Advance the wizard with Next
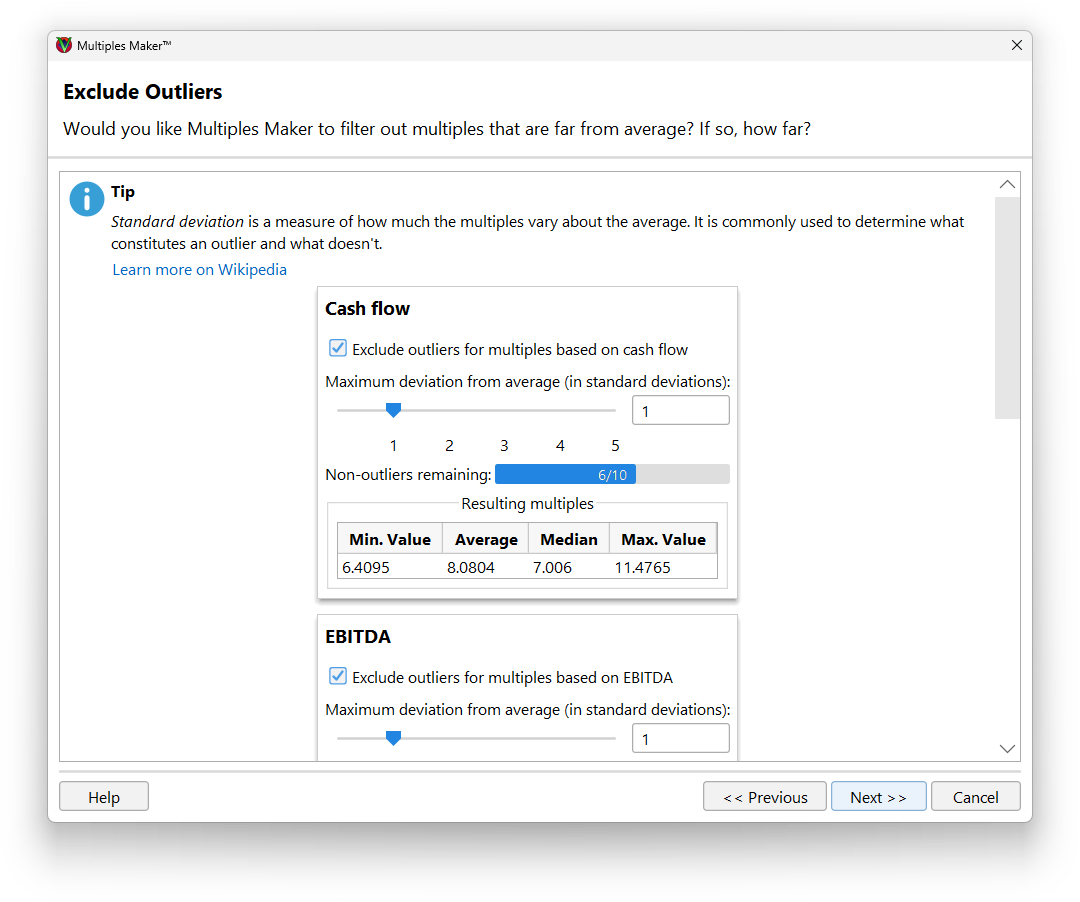Image resolution: width=1080 pixels, height=902 pixels. (x=878, y=796)
